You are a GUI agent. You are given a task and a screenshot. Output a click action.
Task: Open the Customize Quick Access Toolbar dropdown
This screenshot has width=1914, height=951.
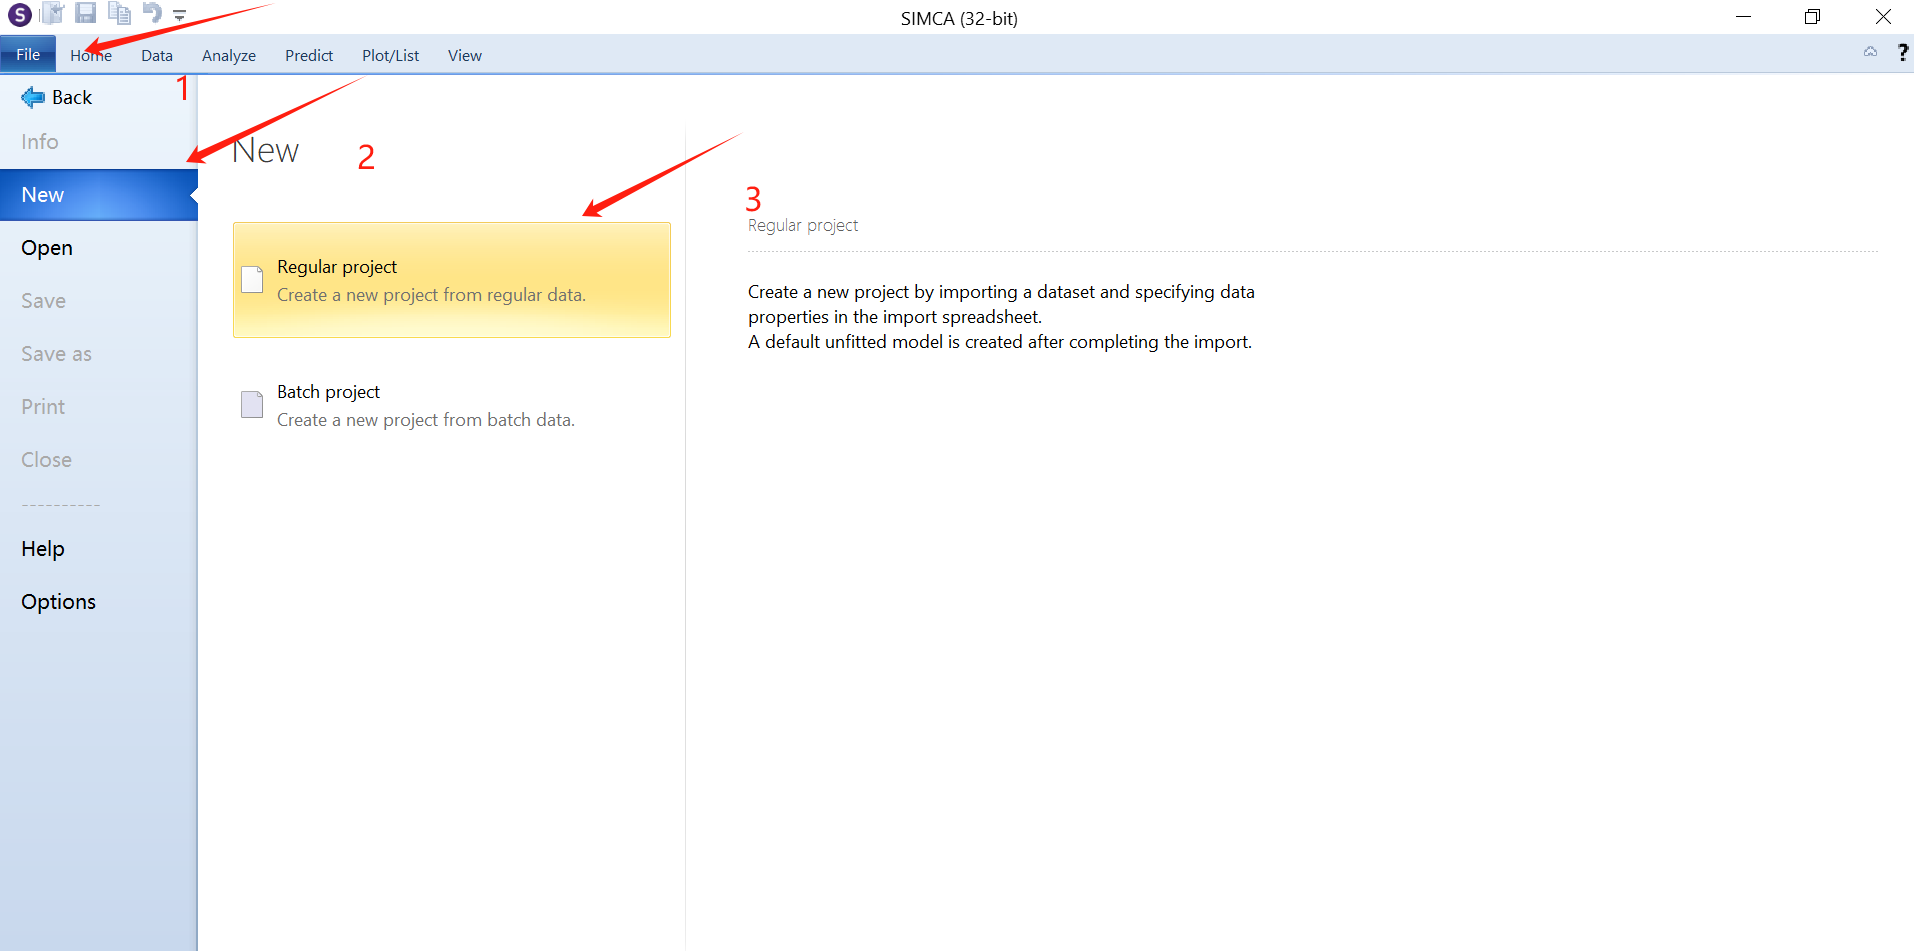point(180,16)
